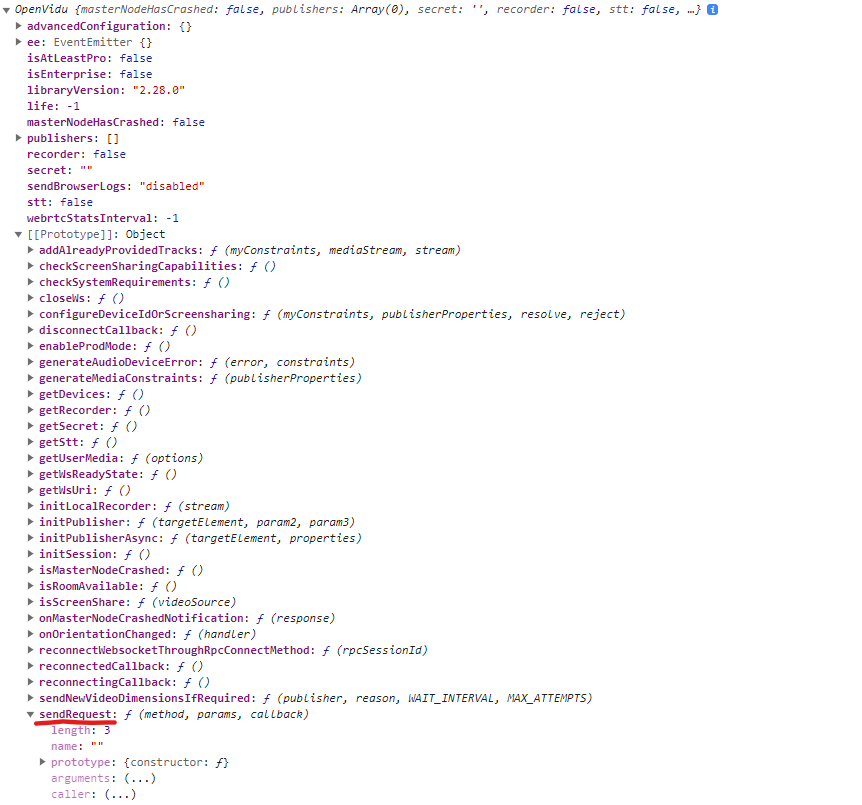Viewport: 862px width, 805px height.
Task: Select the sendBrowserLogs "disabled" value
Action: [x=172, y=186]
